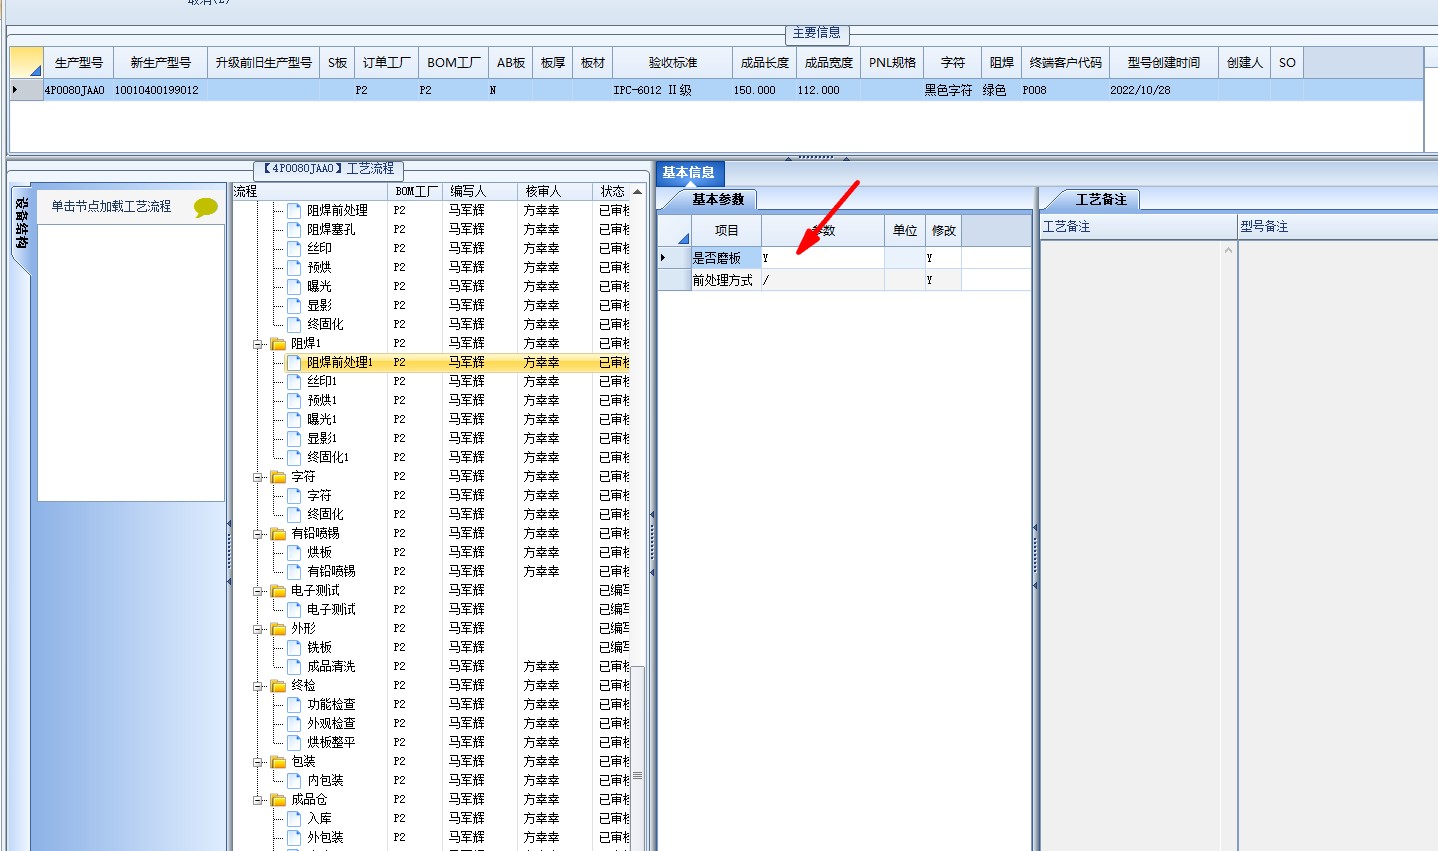Image resolution: width=1438 pixels, height=851 pixels.
Task: Collapse the 成品仓 tree node
Action: (x=258, y=800)
